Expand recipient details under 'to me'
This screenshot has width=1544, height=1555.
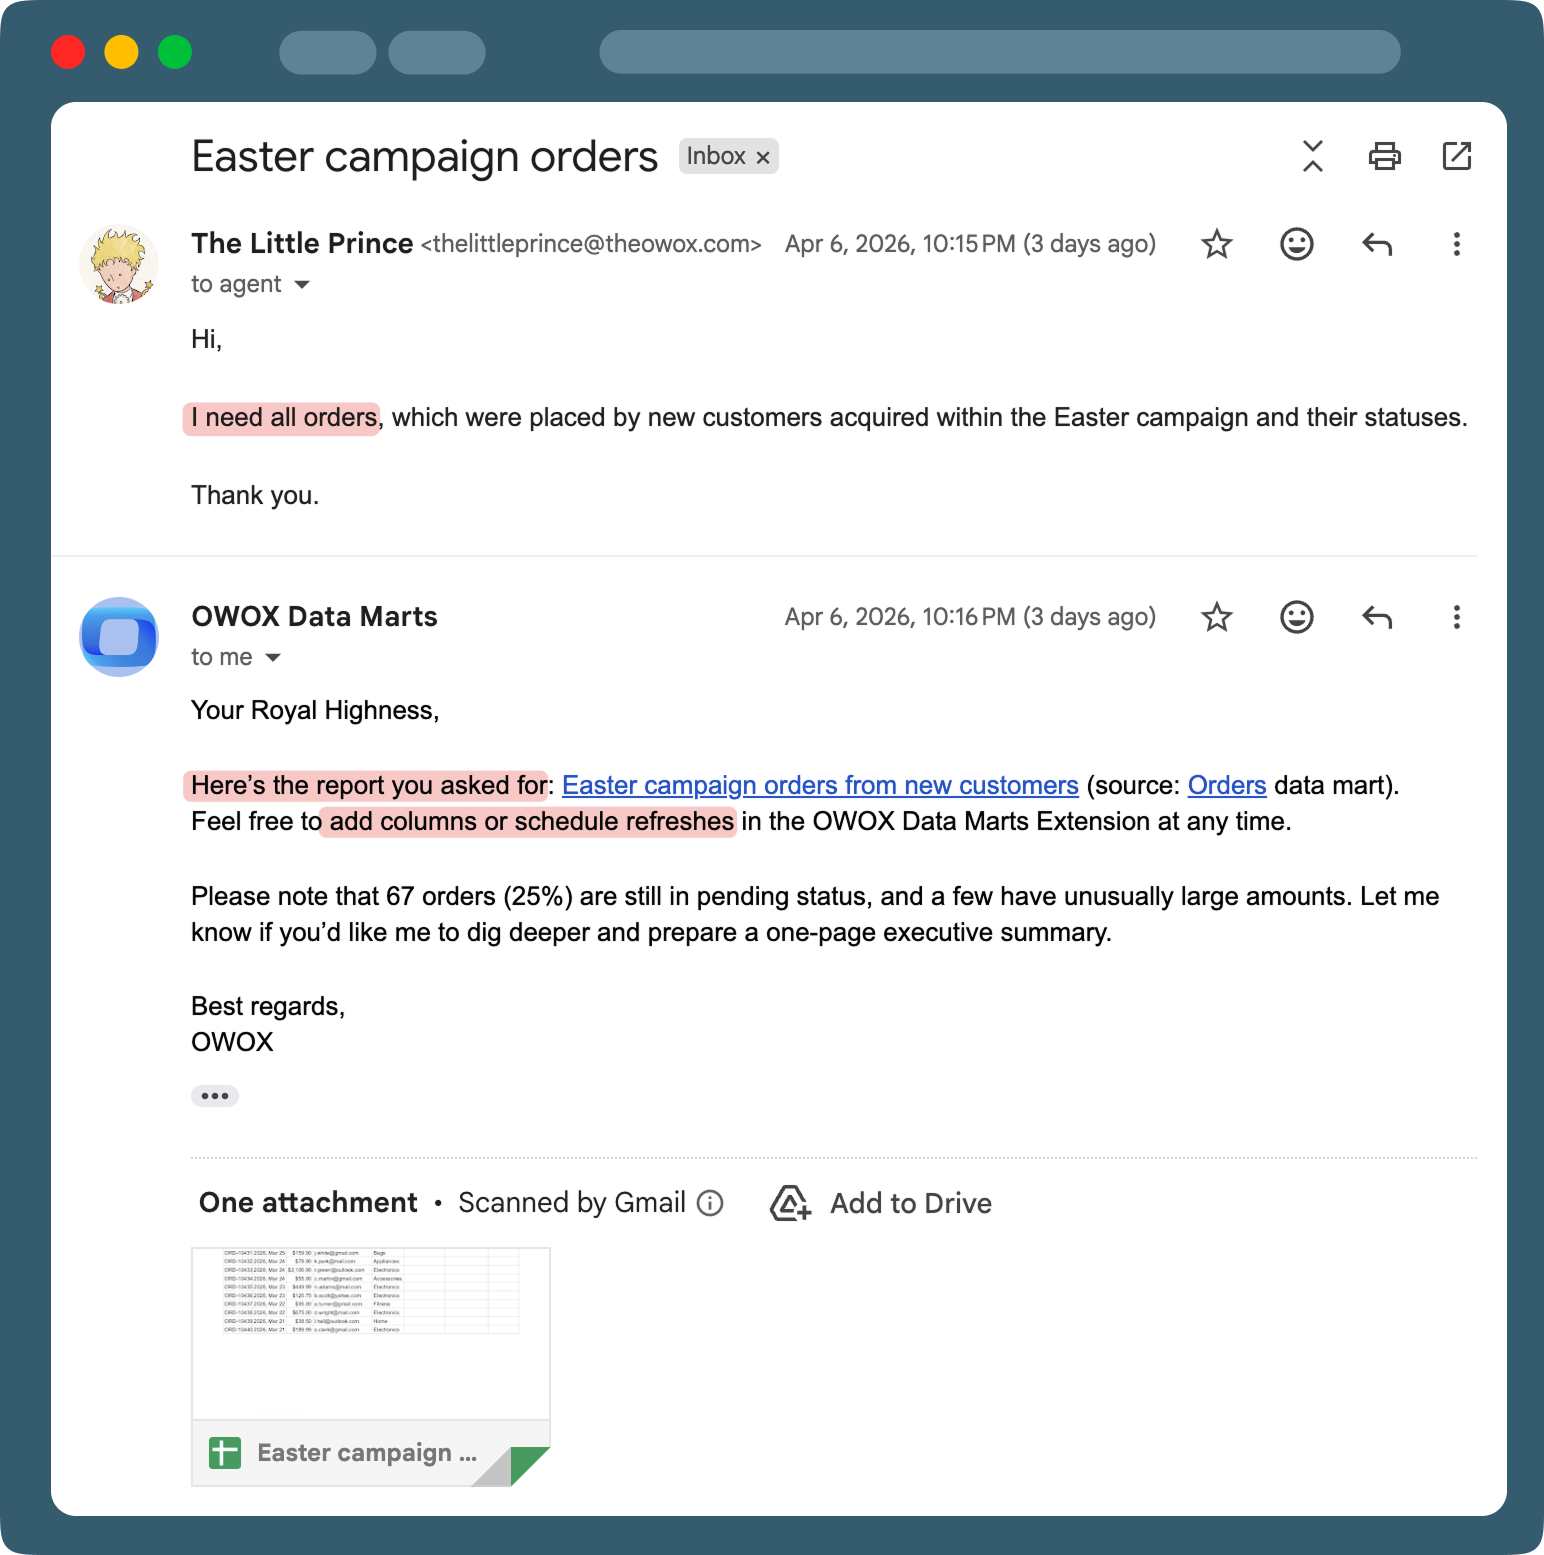[272, 657]
